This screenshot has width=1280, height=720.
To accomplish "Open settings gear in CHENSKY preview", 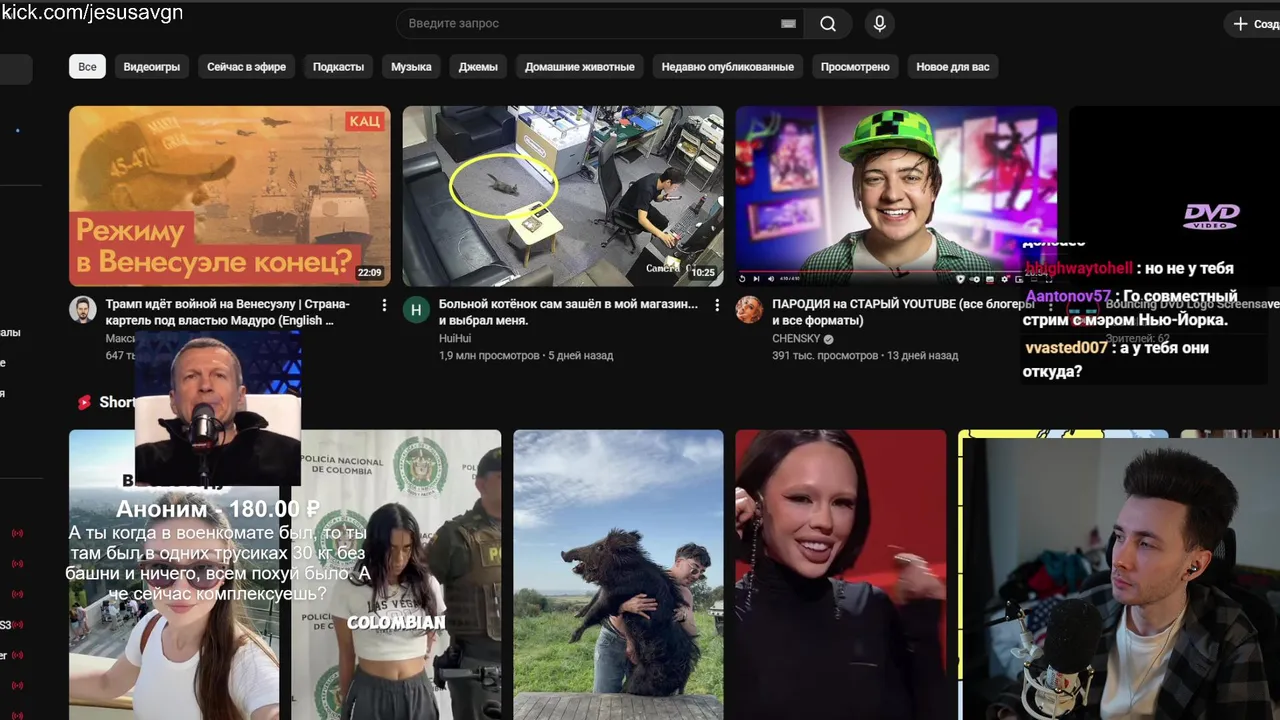I will pyautogui.click(x=1005, y=279).
